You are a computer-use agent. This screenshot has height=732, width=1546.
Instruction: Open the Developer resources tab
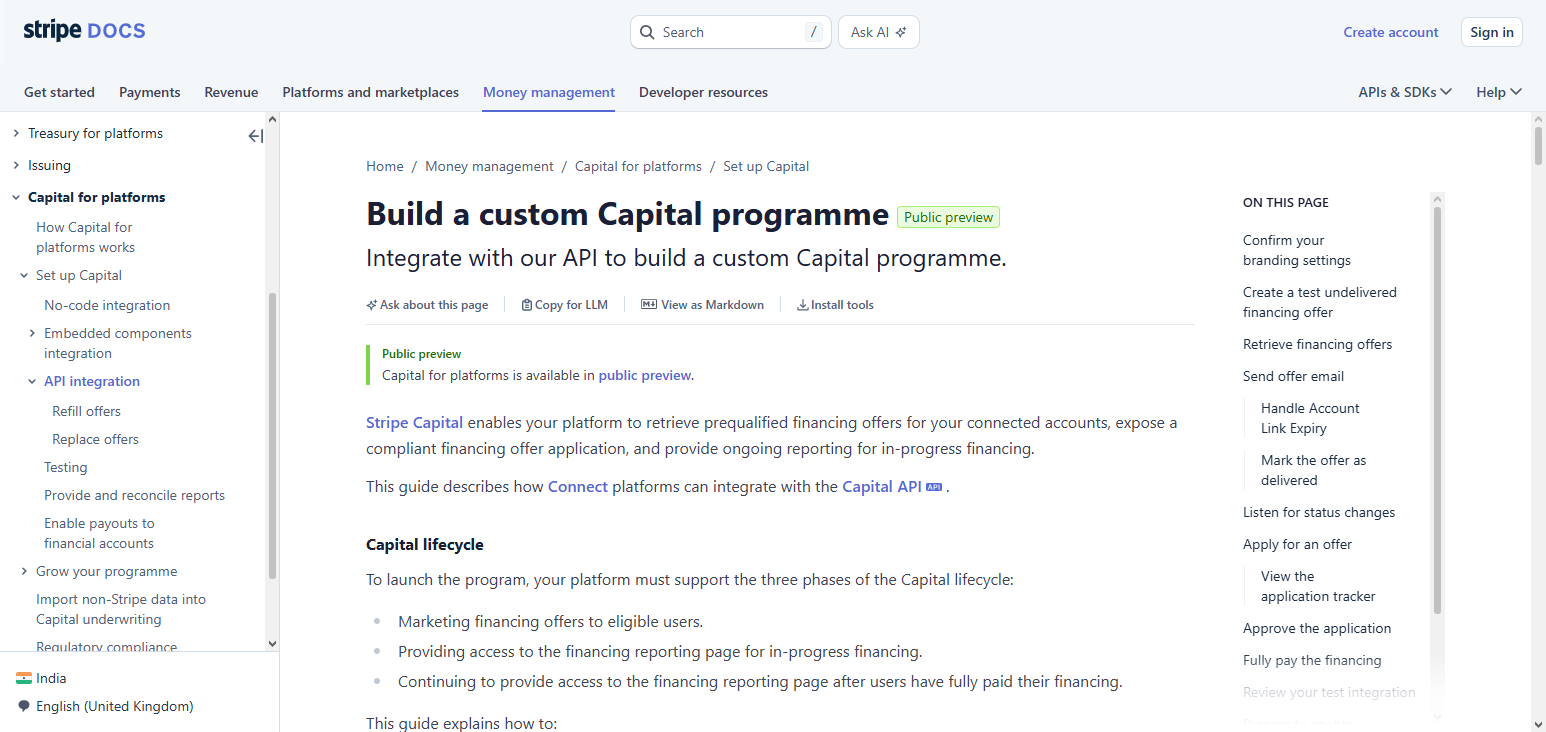[703, 92]
